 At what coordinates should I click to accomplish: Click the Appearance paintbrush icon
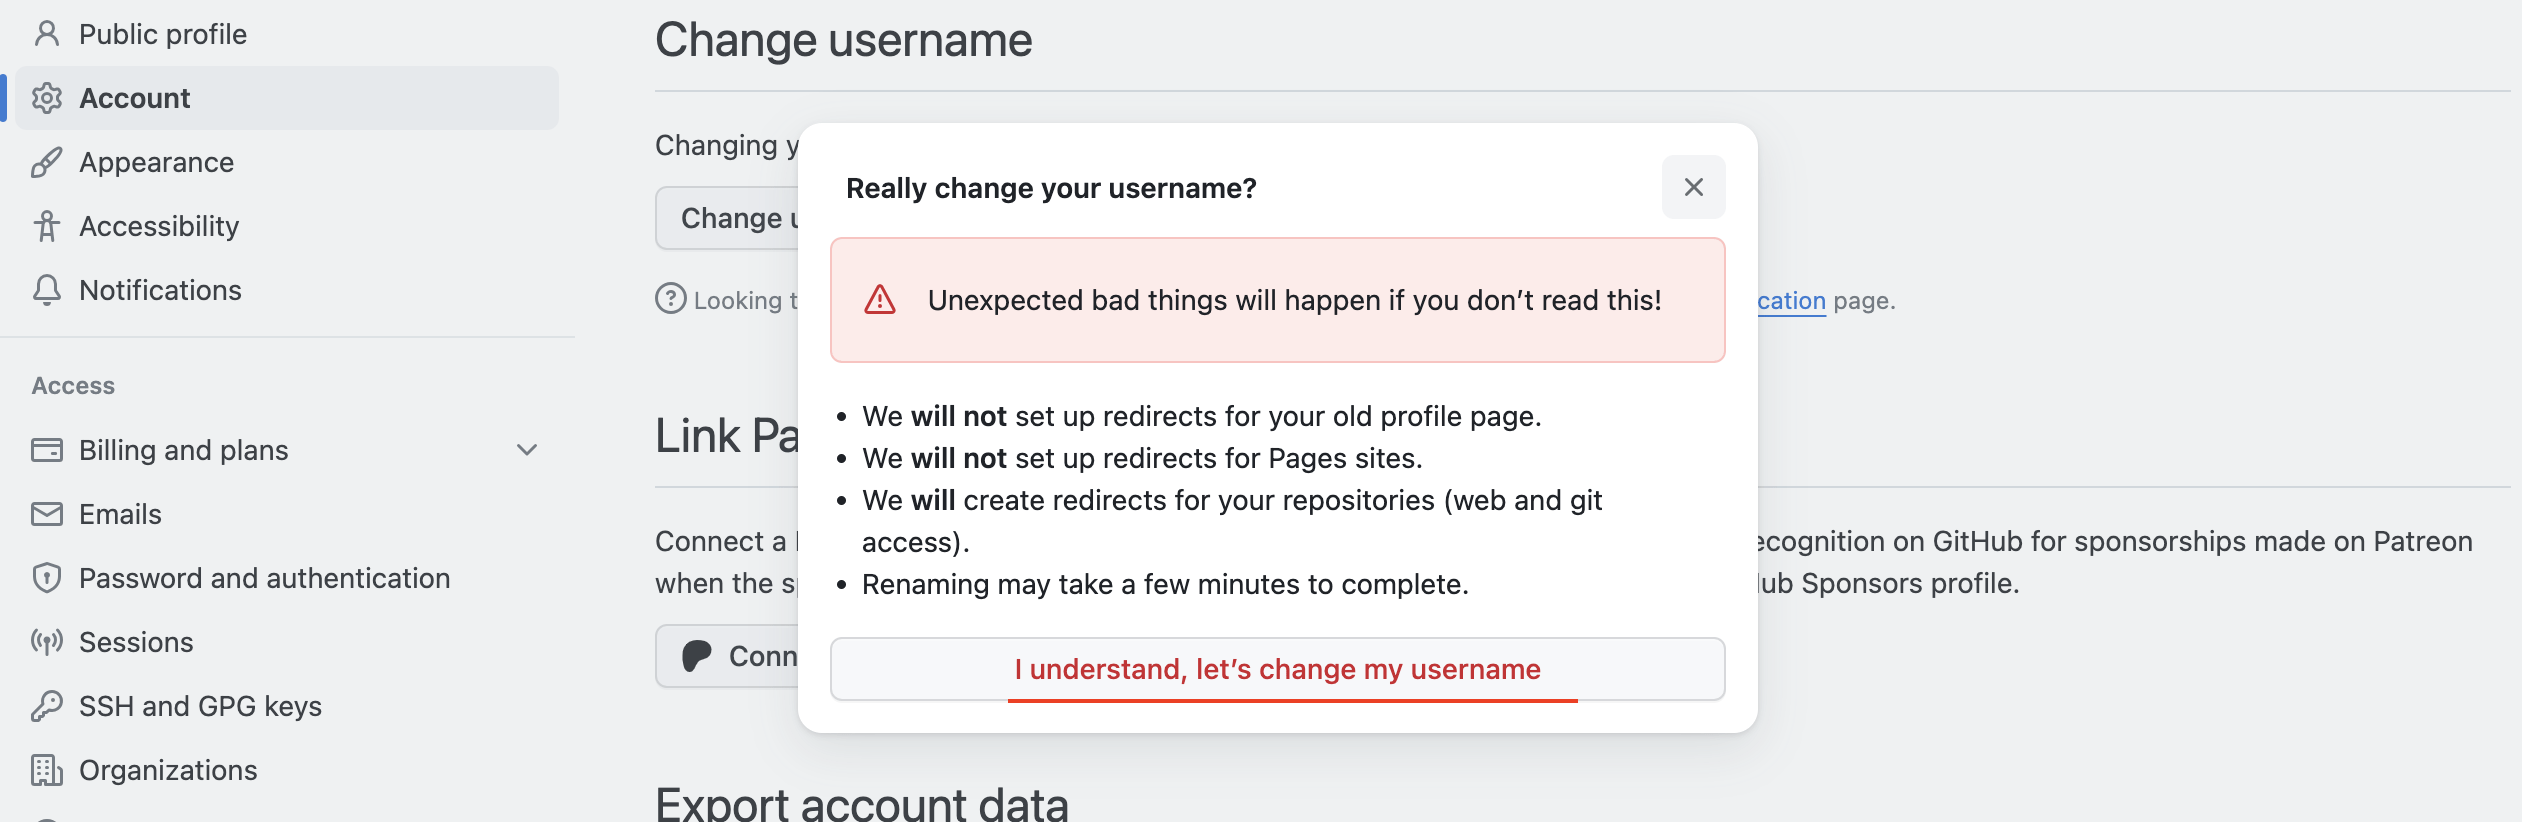(x=46, y=162)
